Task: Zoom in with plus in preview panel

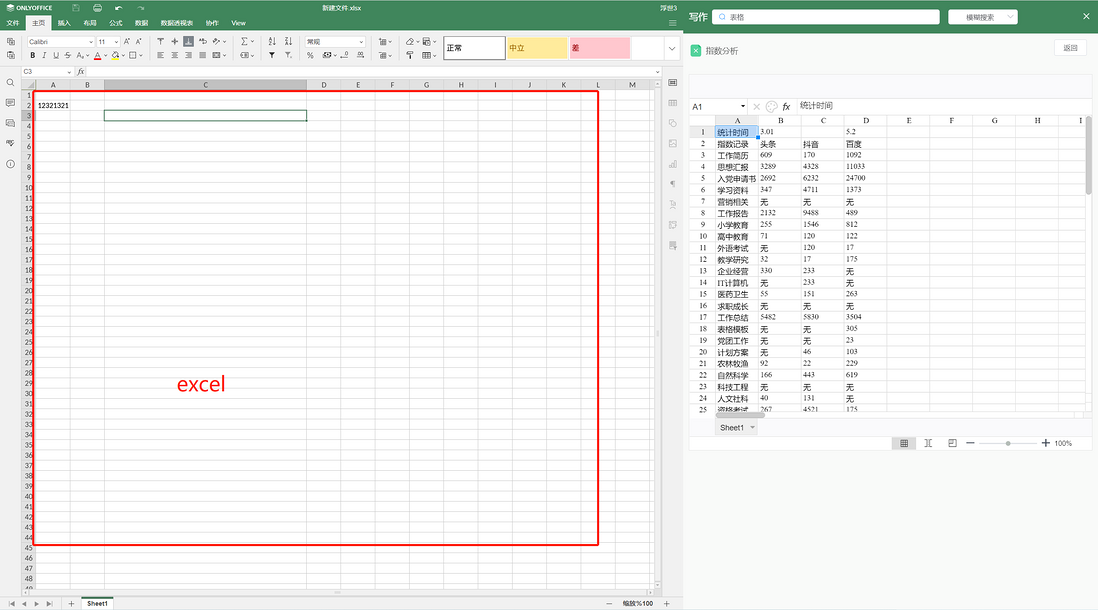Action: [x=1045, y=443]
